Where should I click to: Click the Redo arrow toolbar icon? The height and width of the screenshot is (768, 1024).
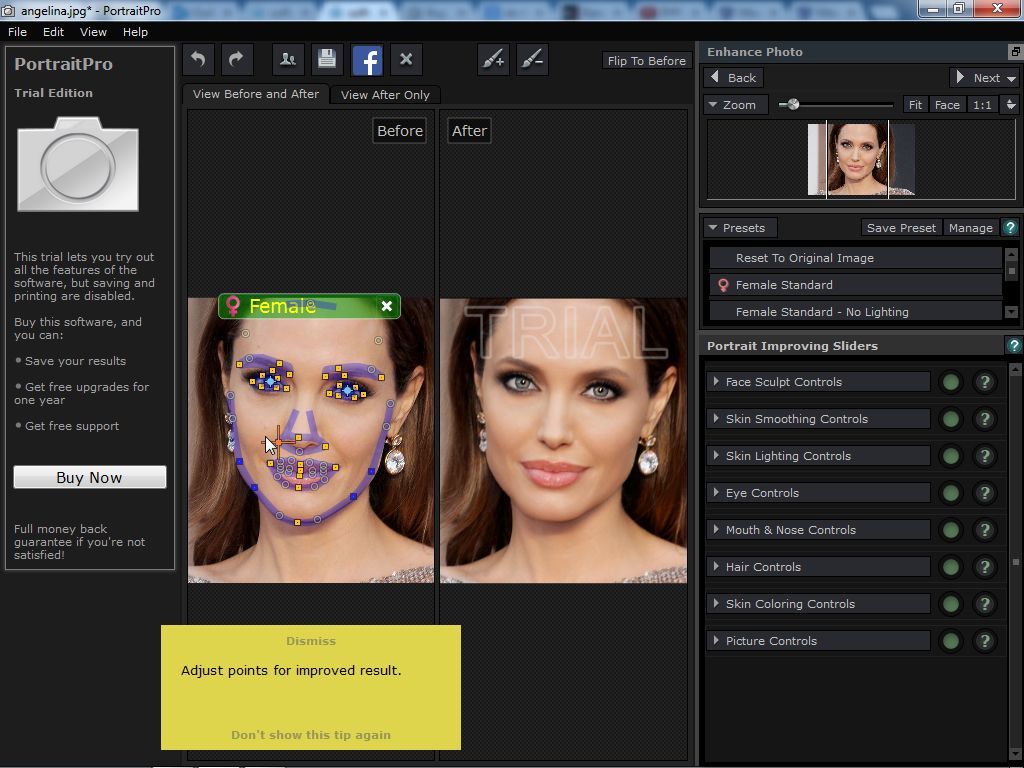(x=236, y=60)
